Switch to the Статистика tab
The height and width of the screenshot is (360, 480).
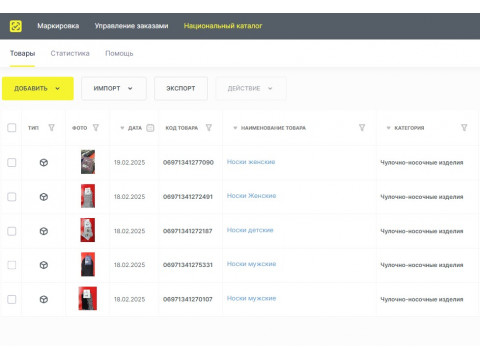click(x=70, y=53)
